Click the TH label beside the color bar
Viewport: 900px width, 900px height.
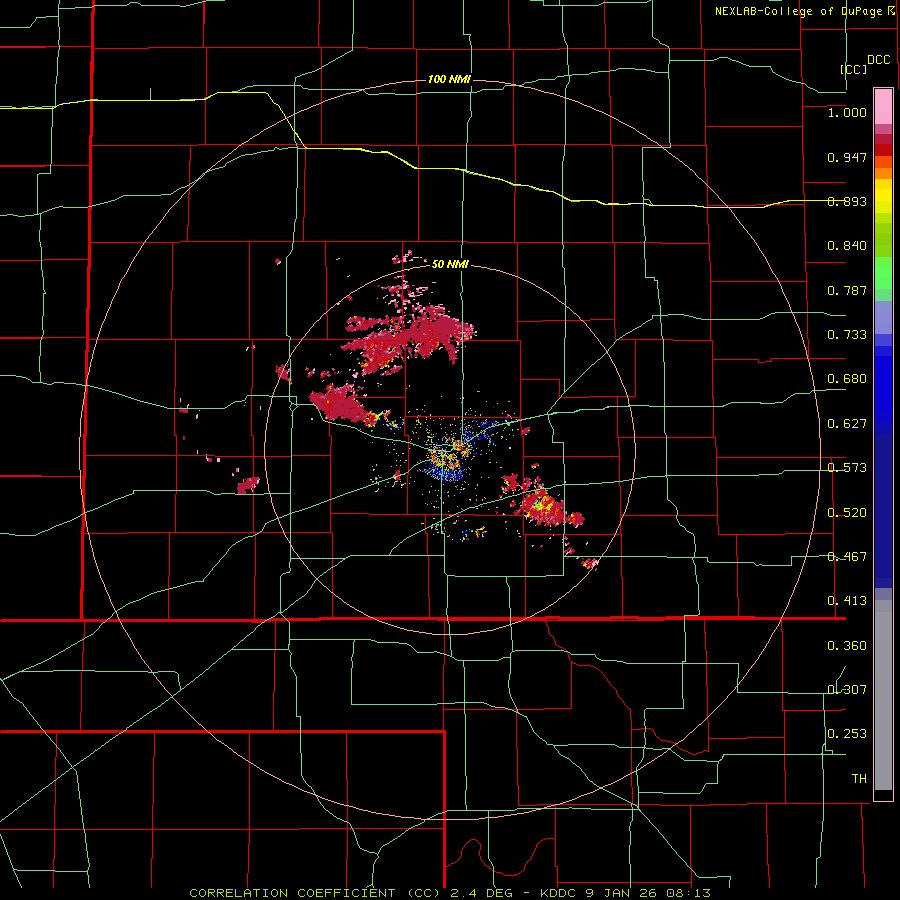point(859,779)
